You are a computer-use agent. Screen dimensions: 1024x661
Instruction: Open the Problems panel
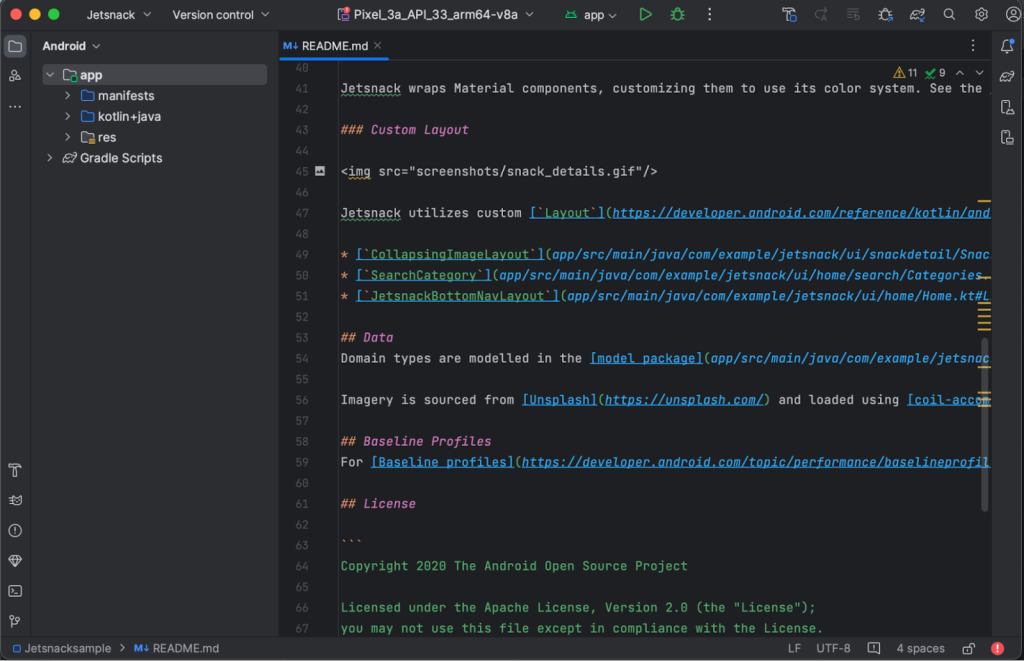point(14,530)
